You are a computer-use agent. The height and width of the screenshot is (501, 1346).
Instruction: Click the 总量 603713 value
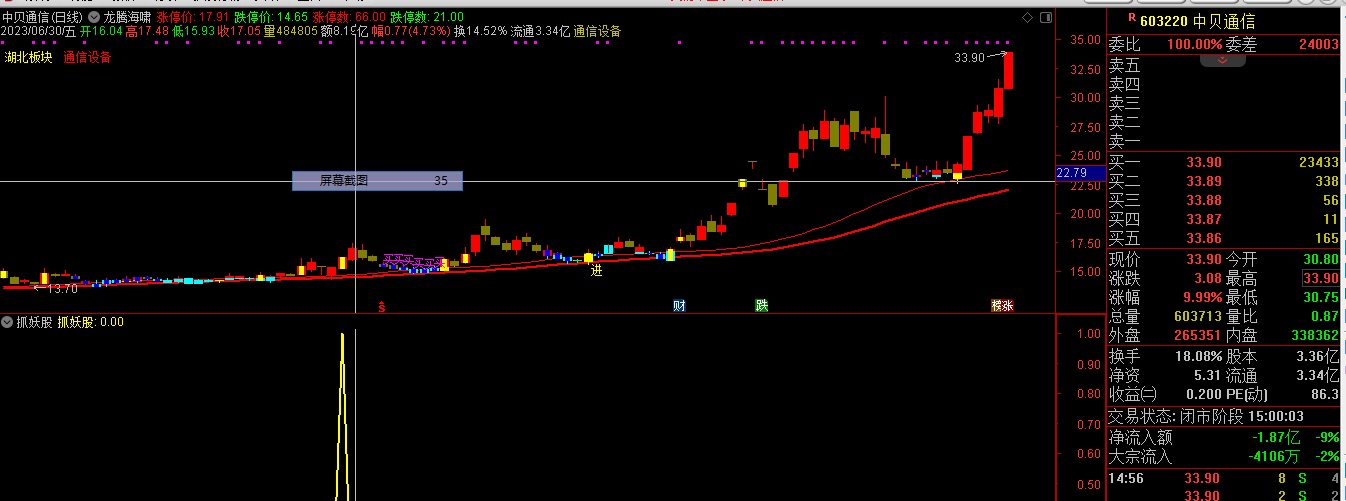coord(1197,317)
